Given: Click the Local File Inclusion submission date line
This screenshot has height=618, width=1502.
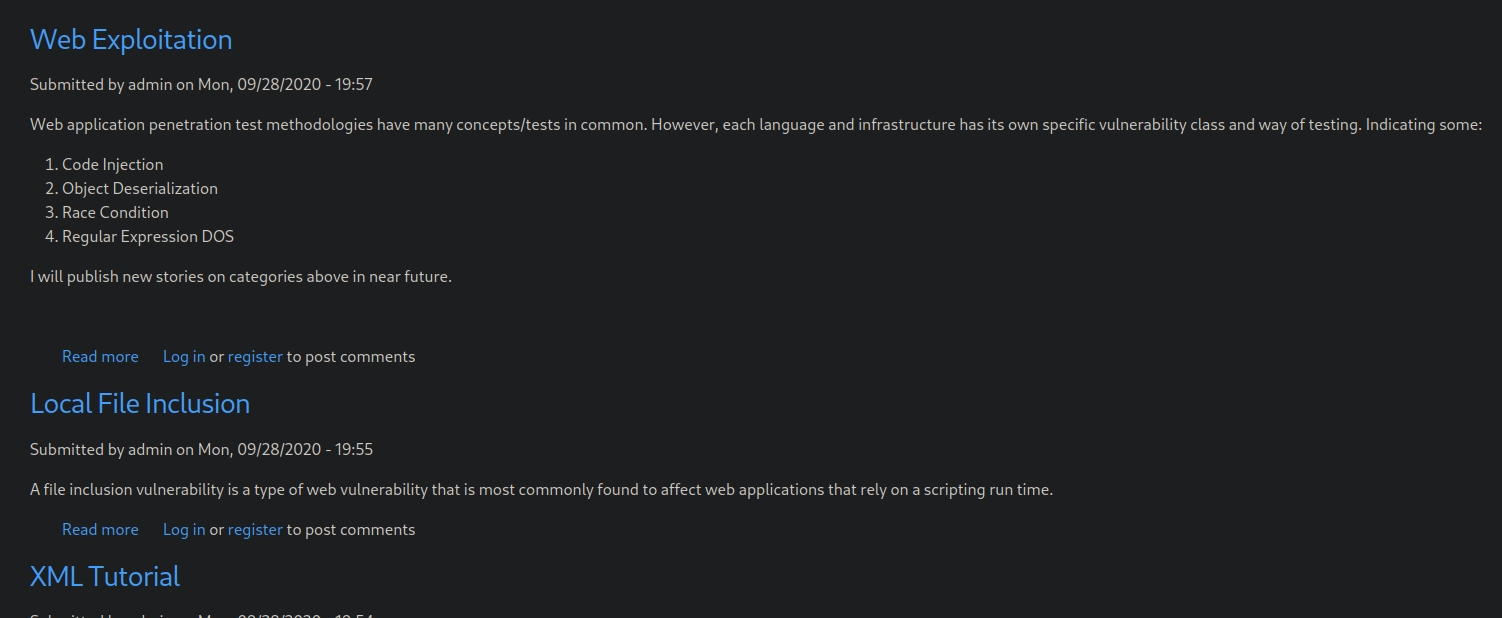Looking at the screenshot, I should click(201, 450).
